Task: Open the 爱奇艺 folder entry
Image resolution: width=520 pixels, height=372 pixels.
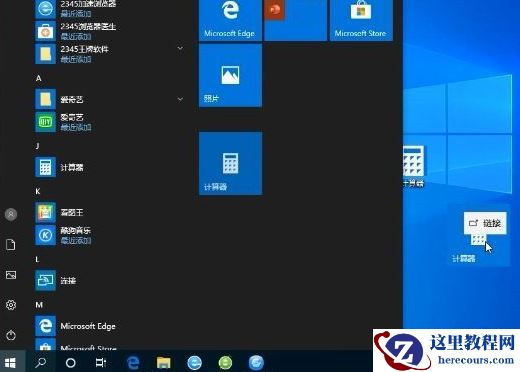Action: point(110,99)
